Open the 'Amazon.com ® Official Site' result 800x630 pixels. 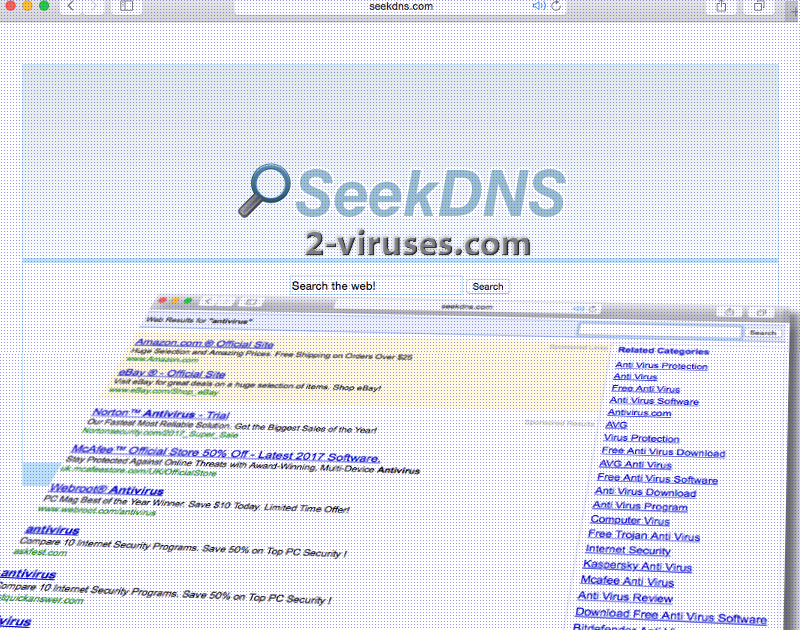[204, 343]
